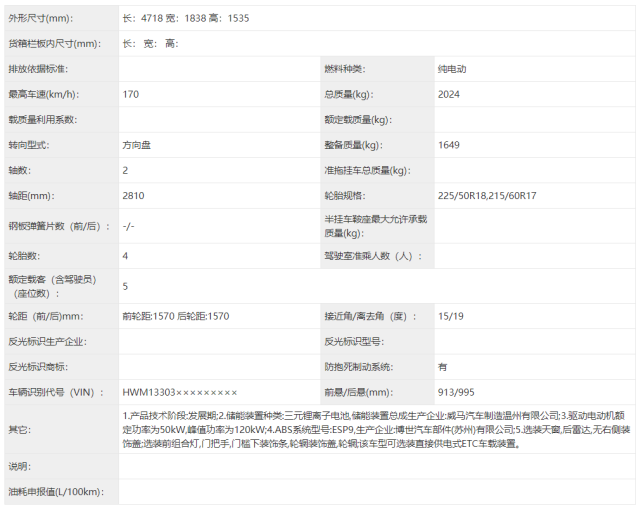Click the 前悬/后悬(mm) label
This screenshot has height=511, width=641.
point(359,392)
